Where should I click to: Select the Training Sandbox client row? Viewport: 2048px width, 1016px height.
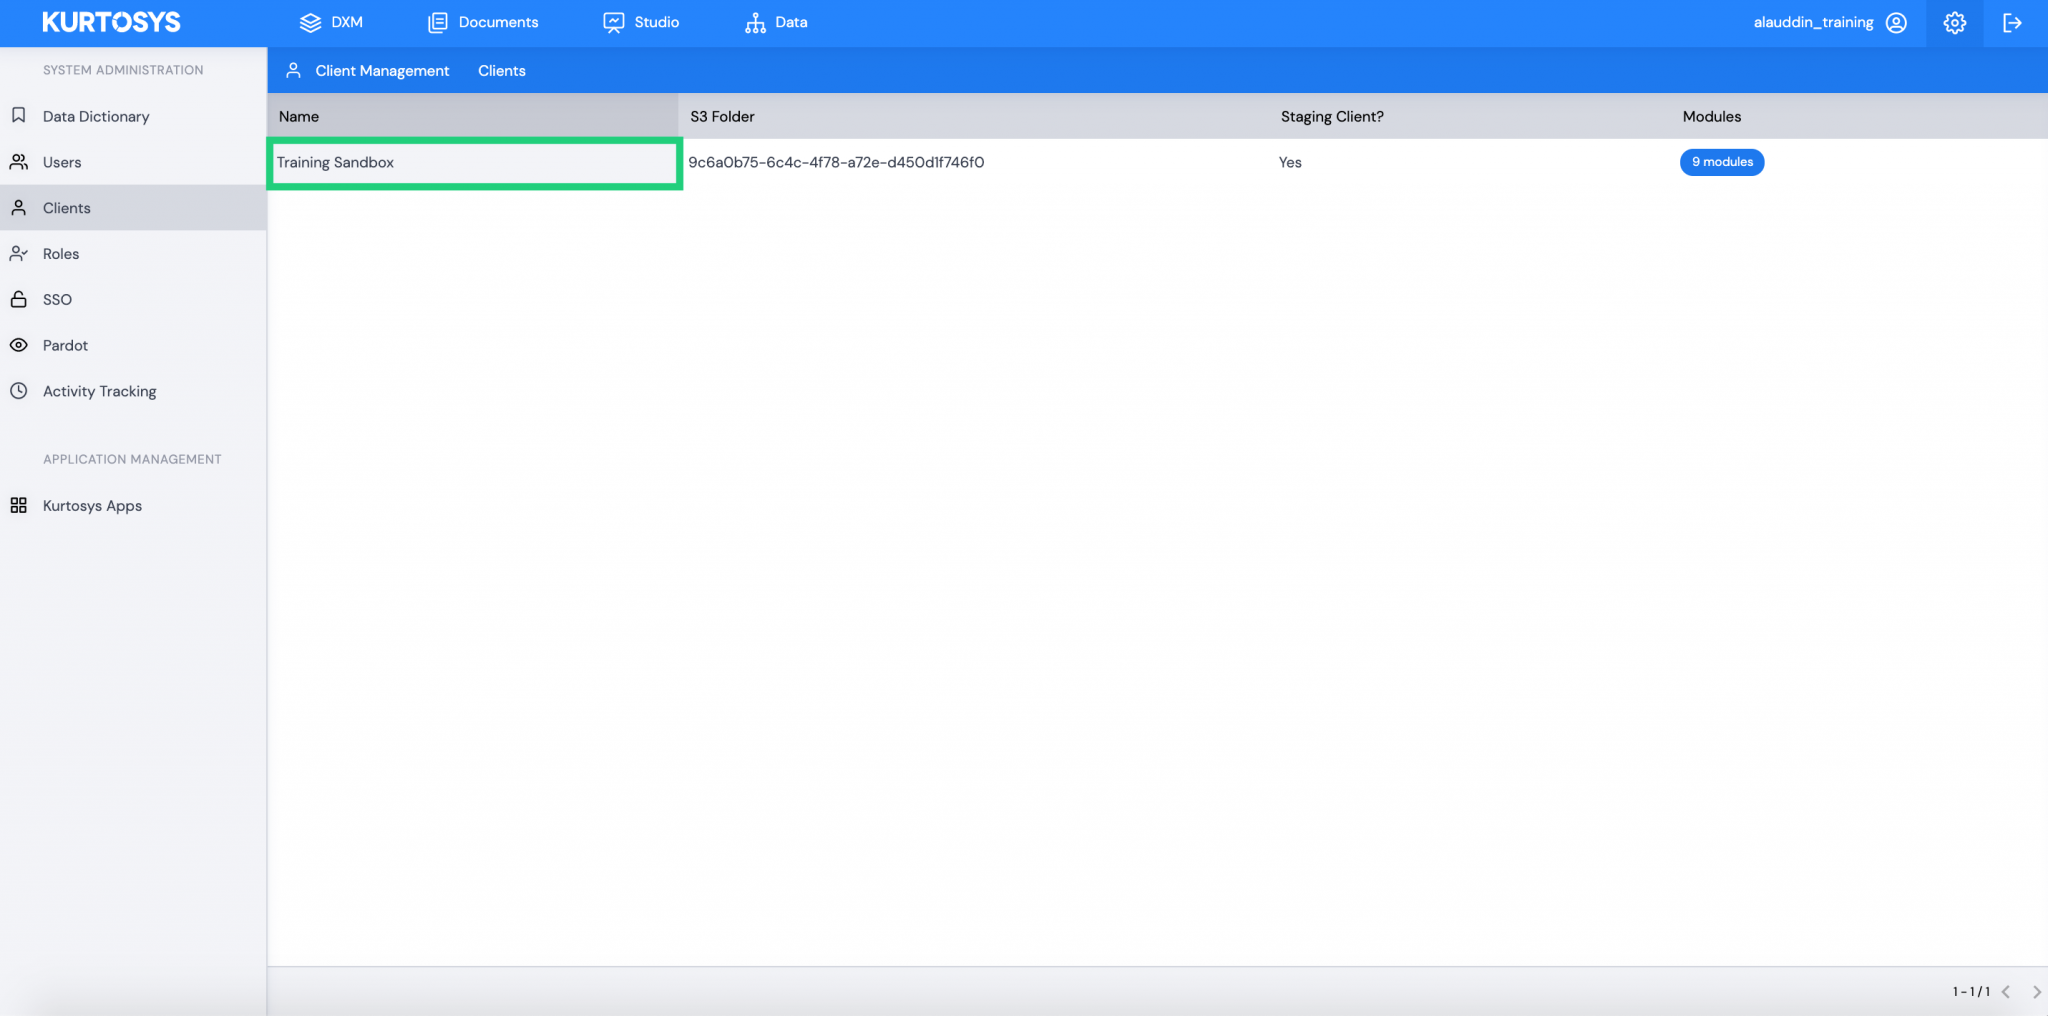474,162
